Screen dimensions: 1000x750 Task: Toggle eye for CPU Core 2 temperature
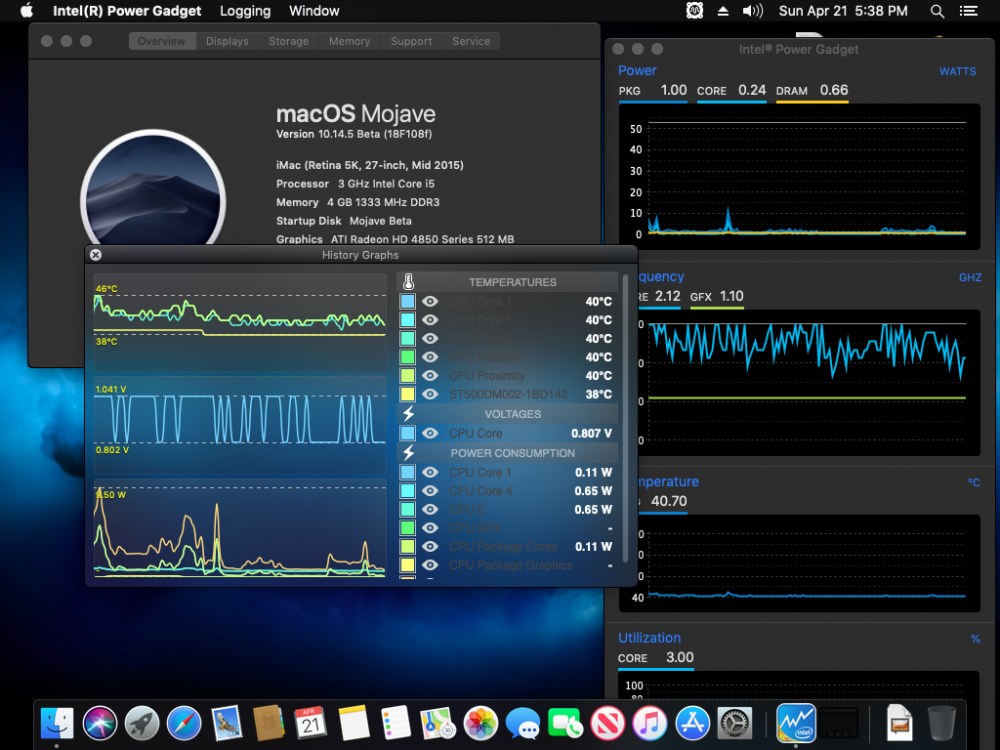tap(430, 338)
